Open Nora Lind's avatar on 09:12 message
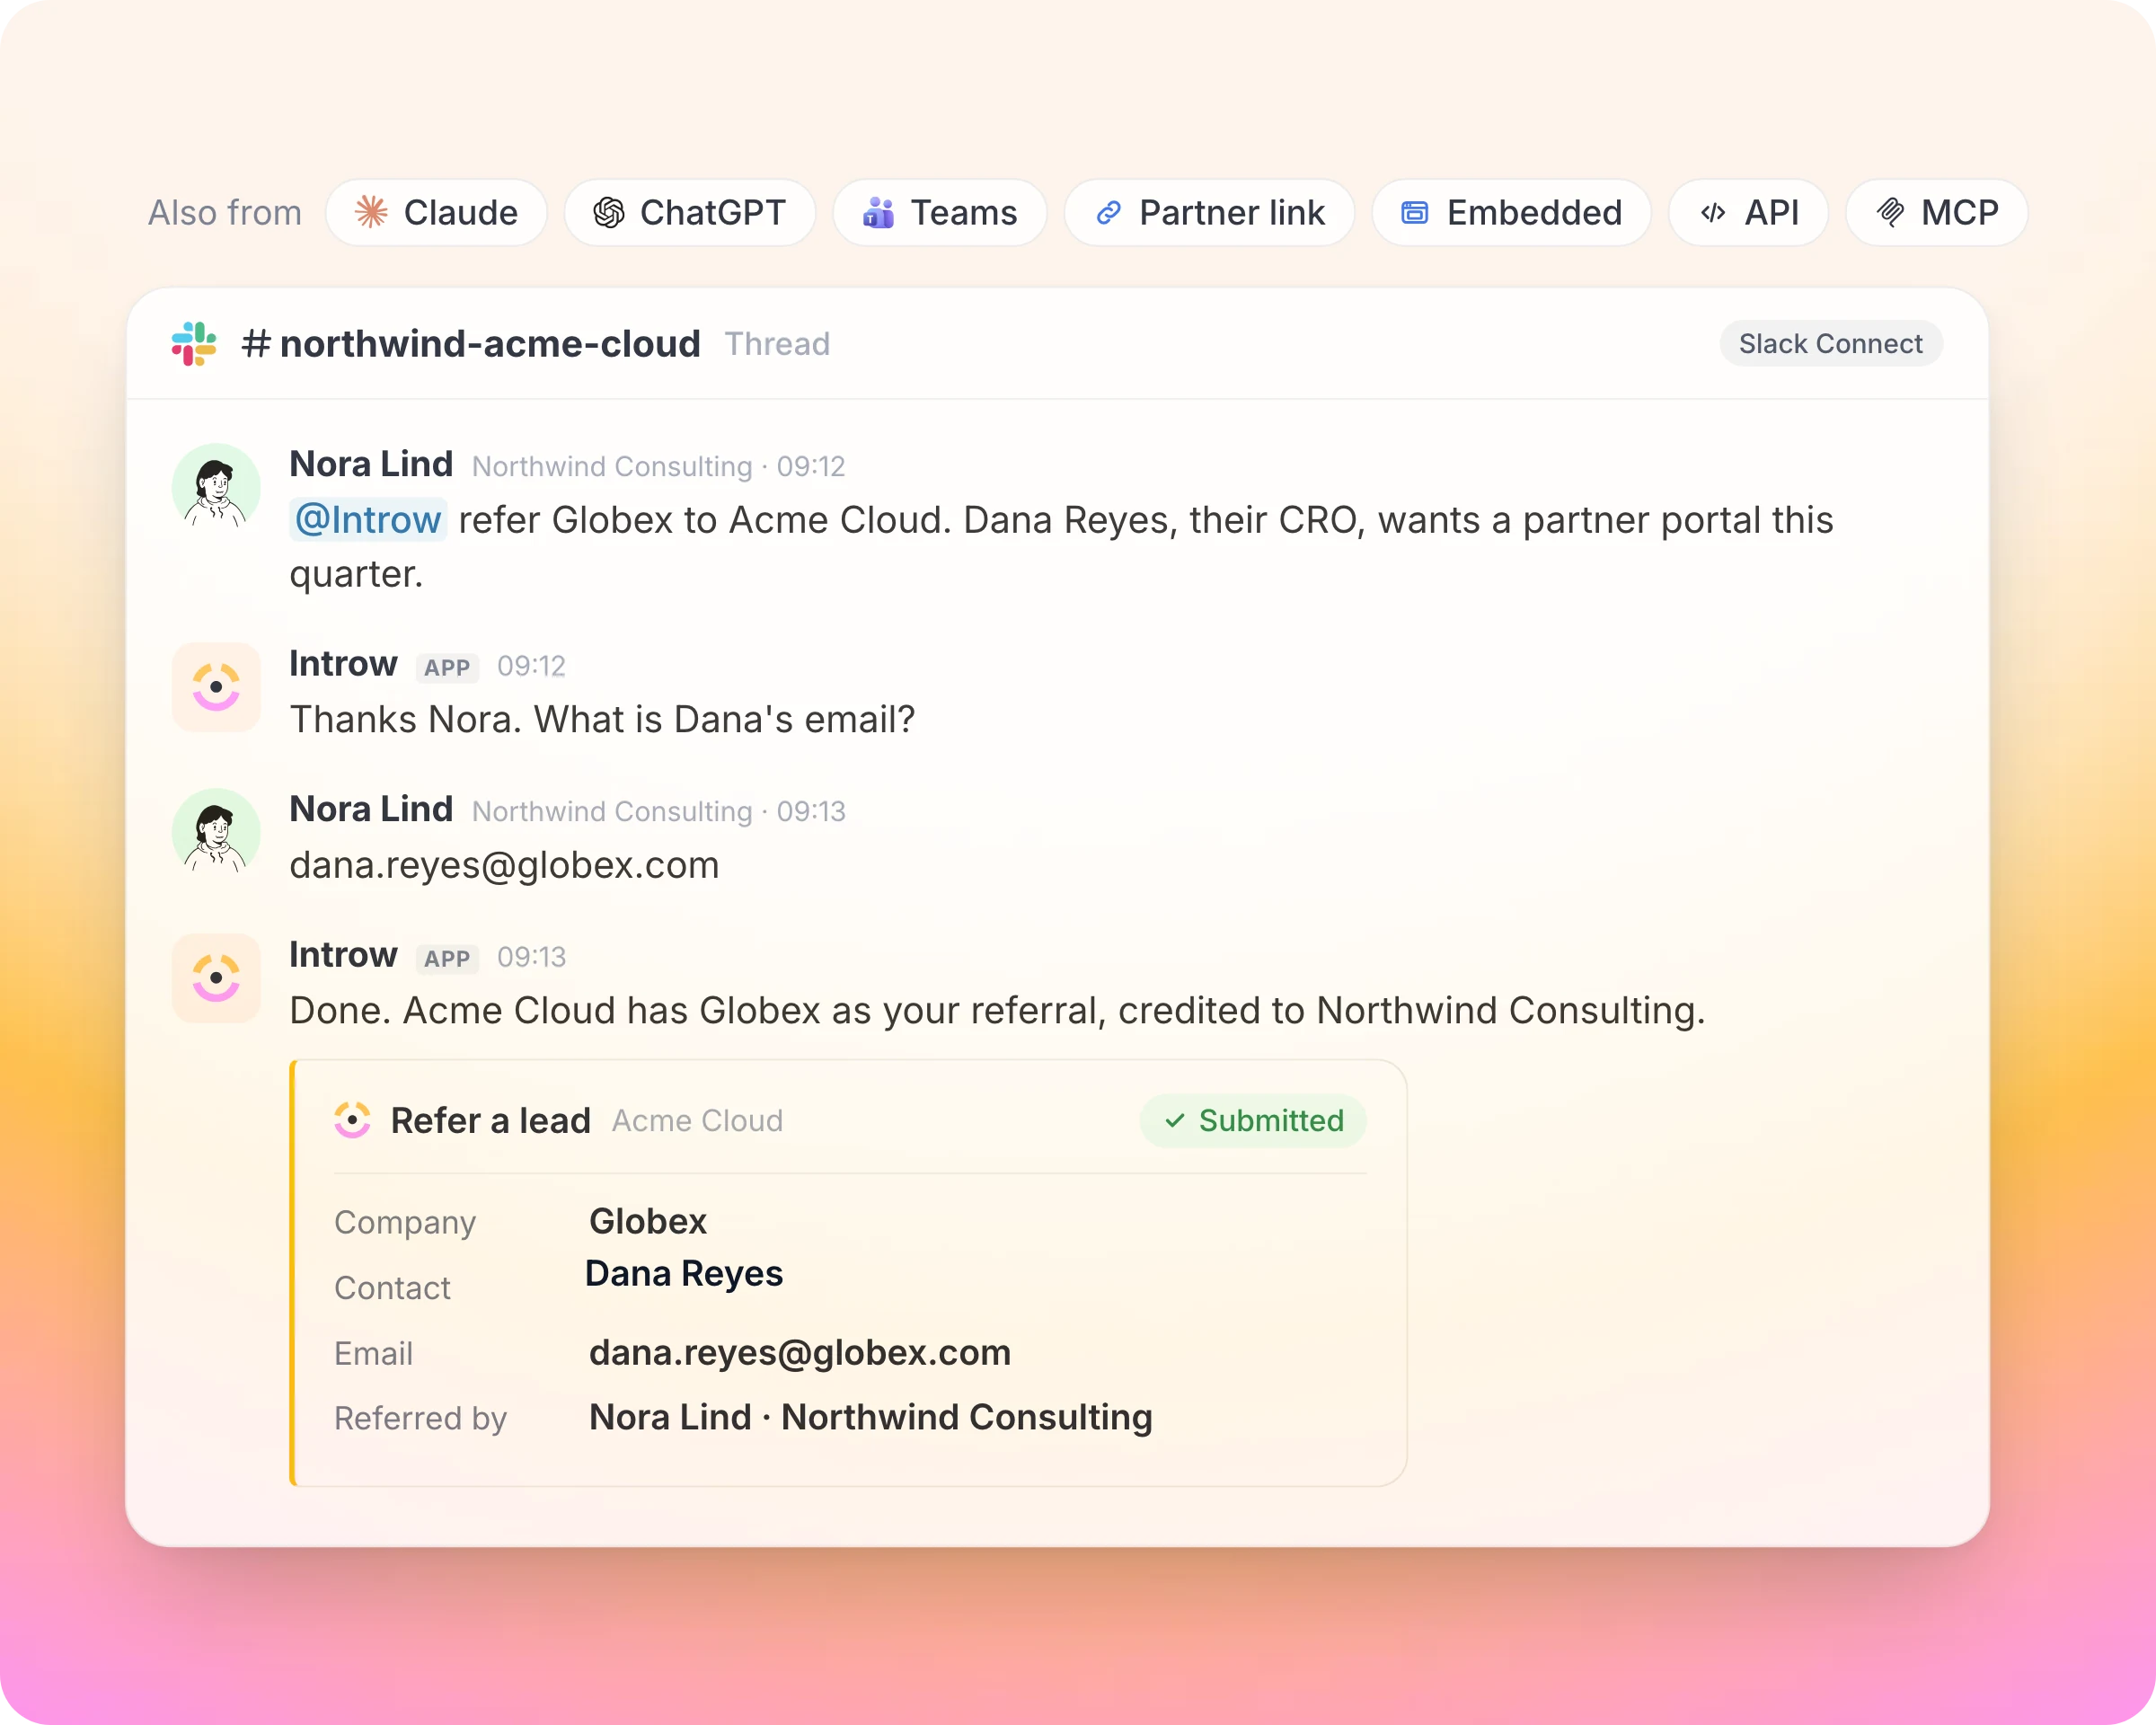This screenshot has height=1725, width=2156. tap(216, 487)
